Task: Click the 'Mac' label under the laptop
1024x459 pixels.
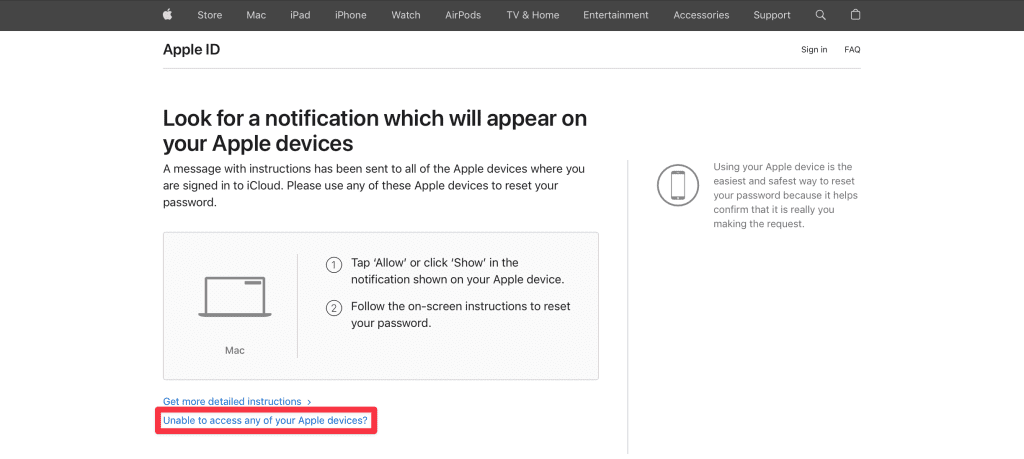Action: pos(234,351)
